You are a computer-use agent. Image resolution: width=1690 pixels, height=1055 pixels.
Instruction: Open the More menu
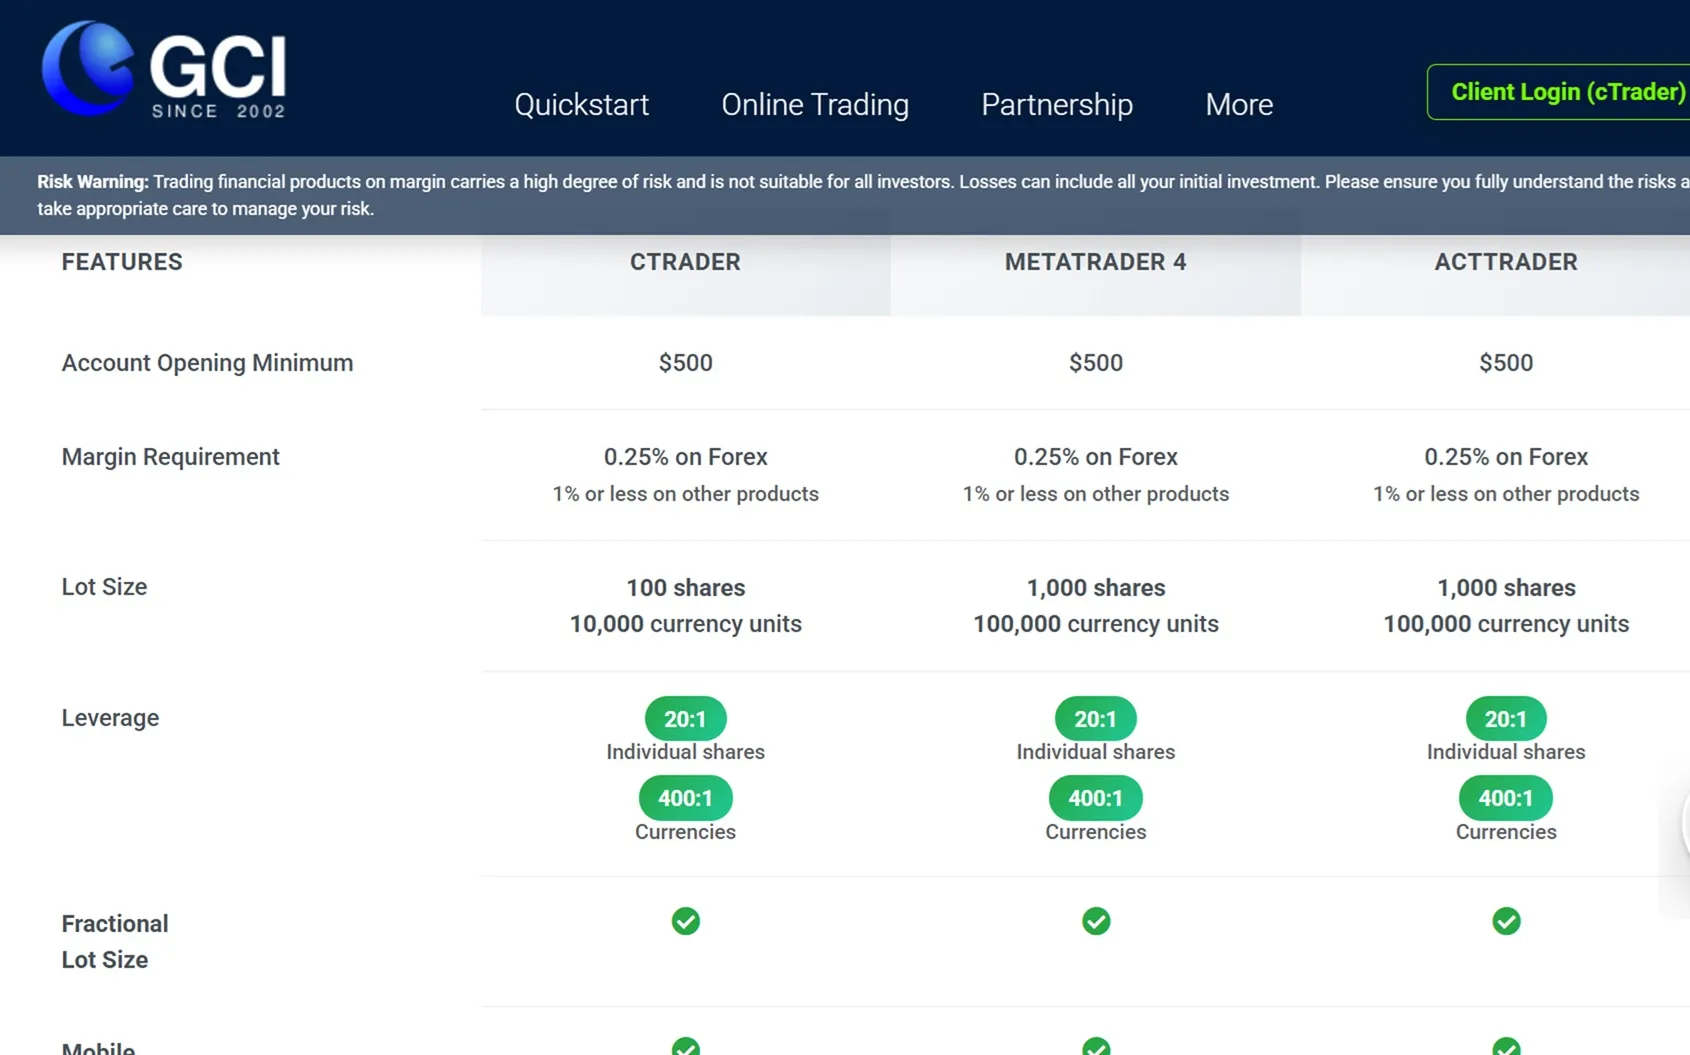1239,104
